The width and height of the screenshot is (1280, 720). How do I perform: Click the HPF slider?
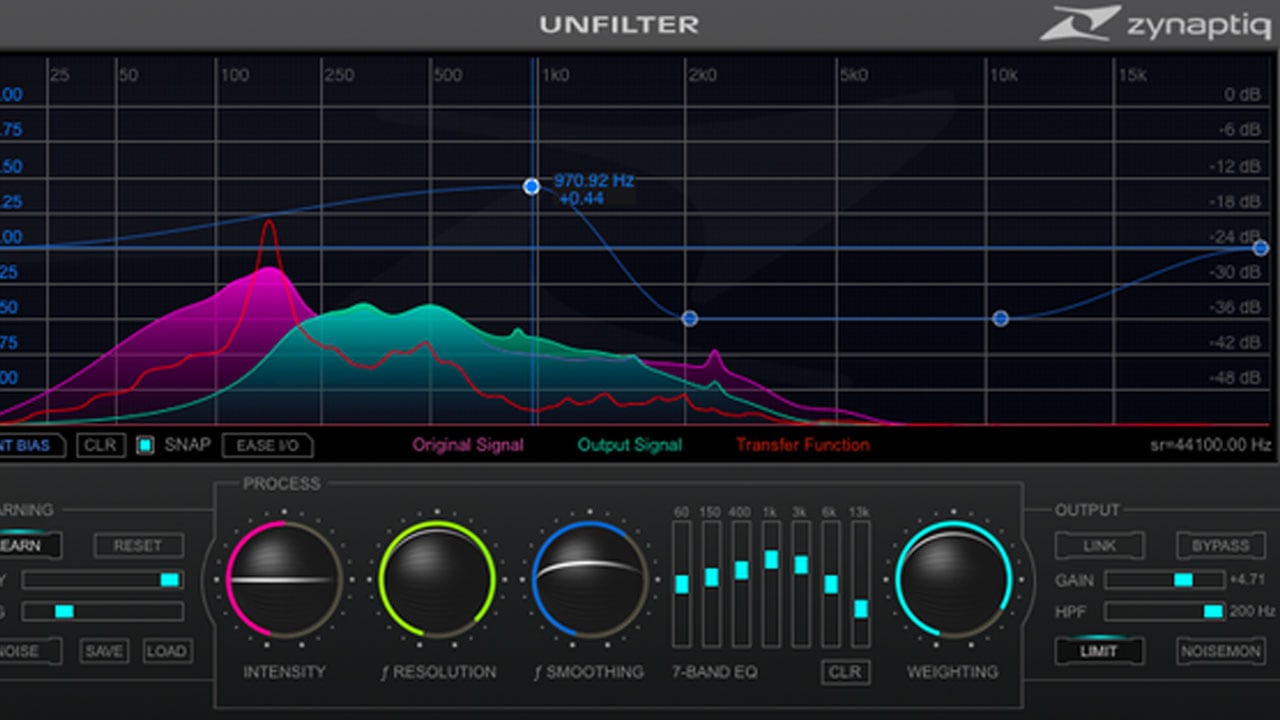click(x=1164, y=611)
